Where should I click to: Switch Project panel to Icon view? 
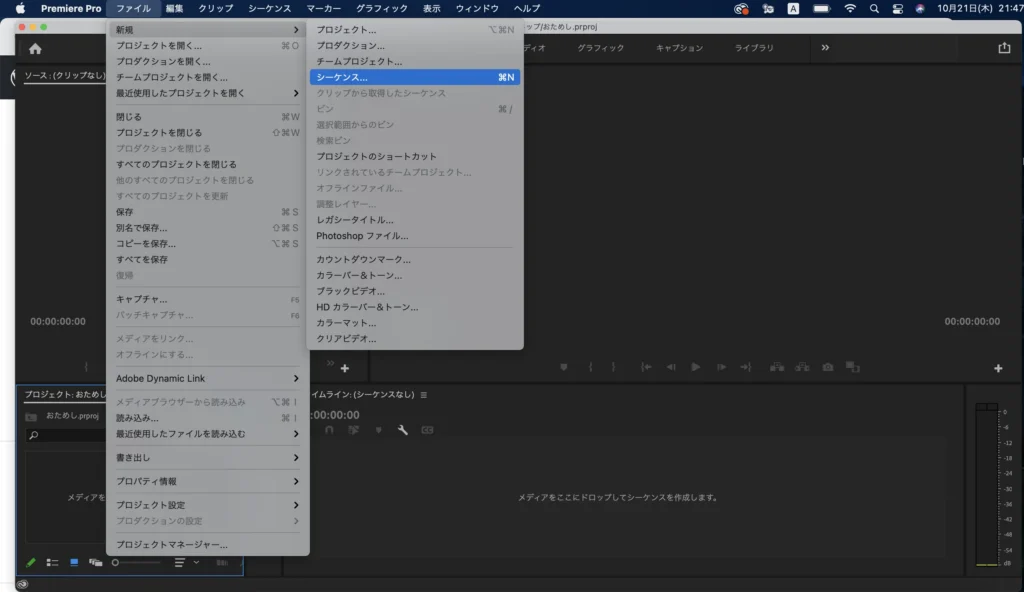point(74,563)
